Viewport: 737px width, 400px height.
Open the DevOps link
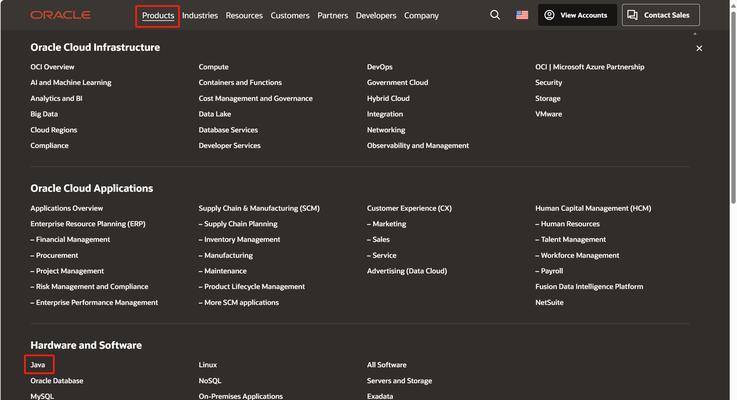[380, 67]
